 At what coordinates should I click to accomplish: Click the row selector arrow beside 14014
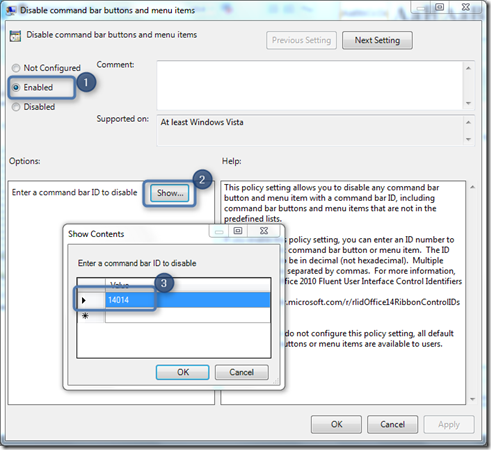point(84,300)
